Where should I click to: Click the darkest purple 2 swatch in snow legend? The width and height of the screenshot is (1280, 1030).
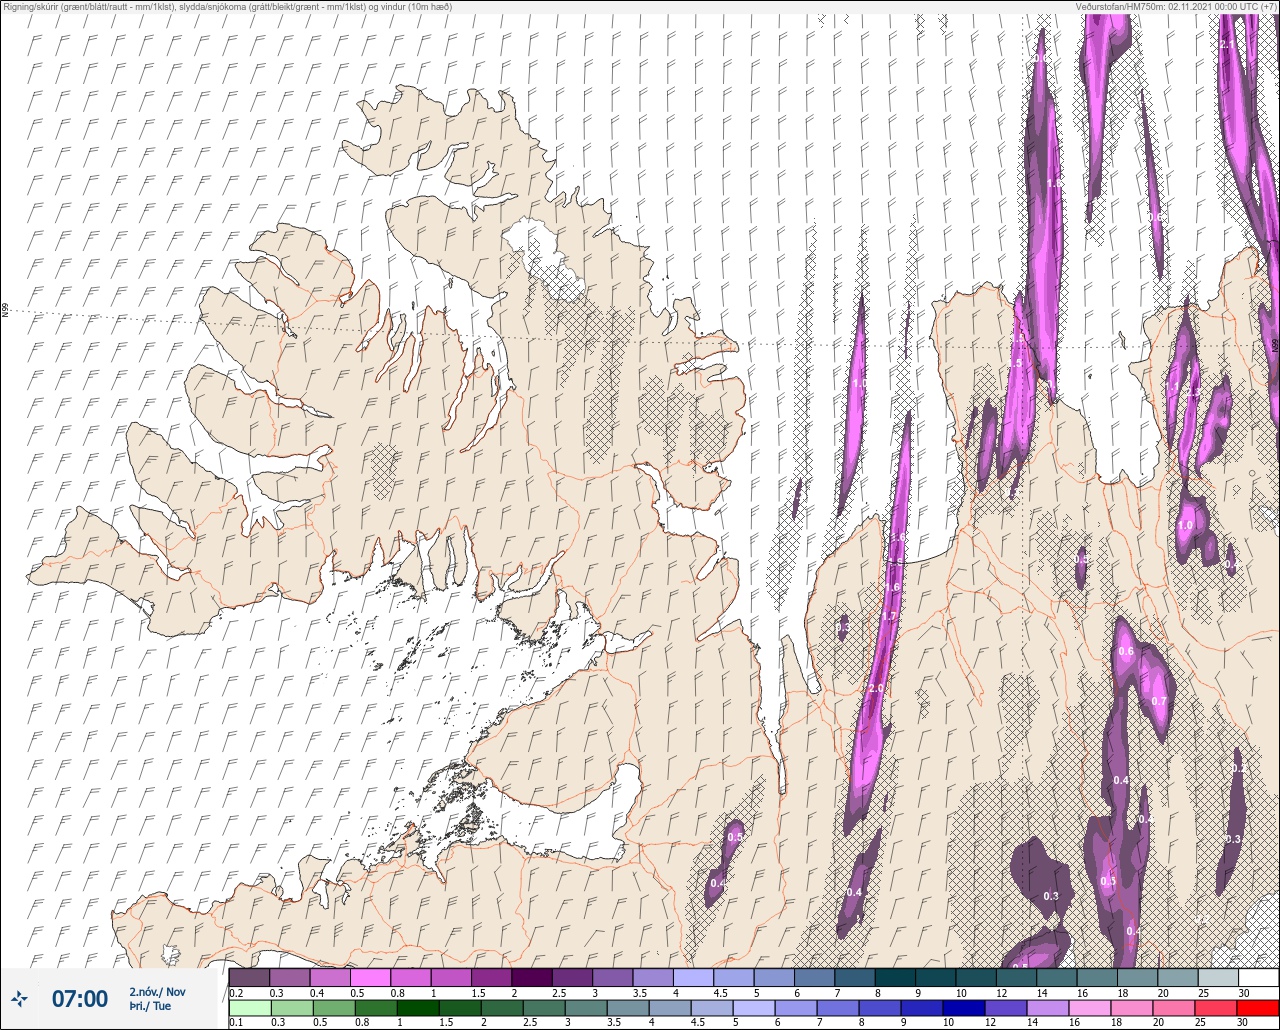531,977
